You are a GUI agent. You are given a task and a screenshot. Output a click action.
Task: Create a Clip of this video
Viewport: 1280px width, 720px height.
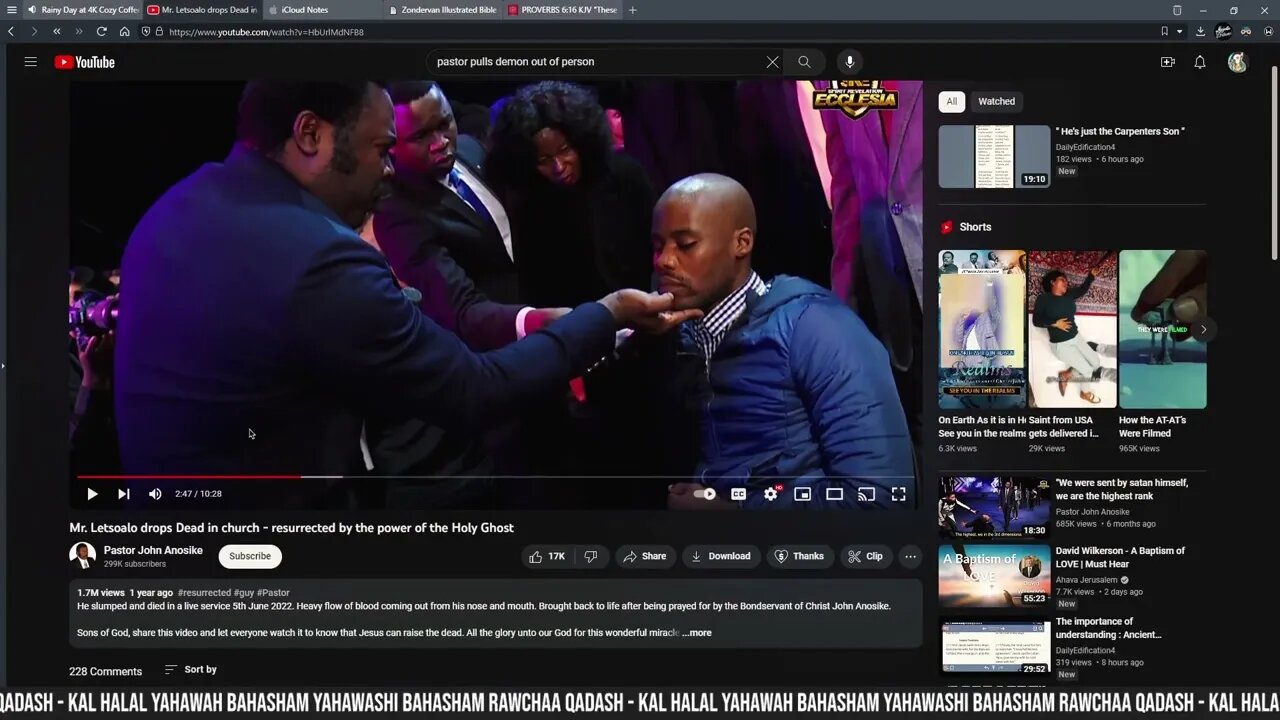click(x=865, y=556)
